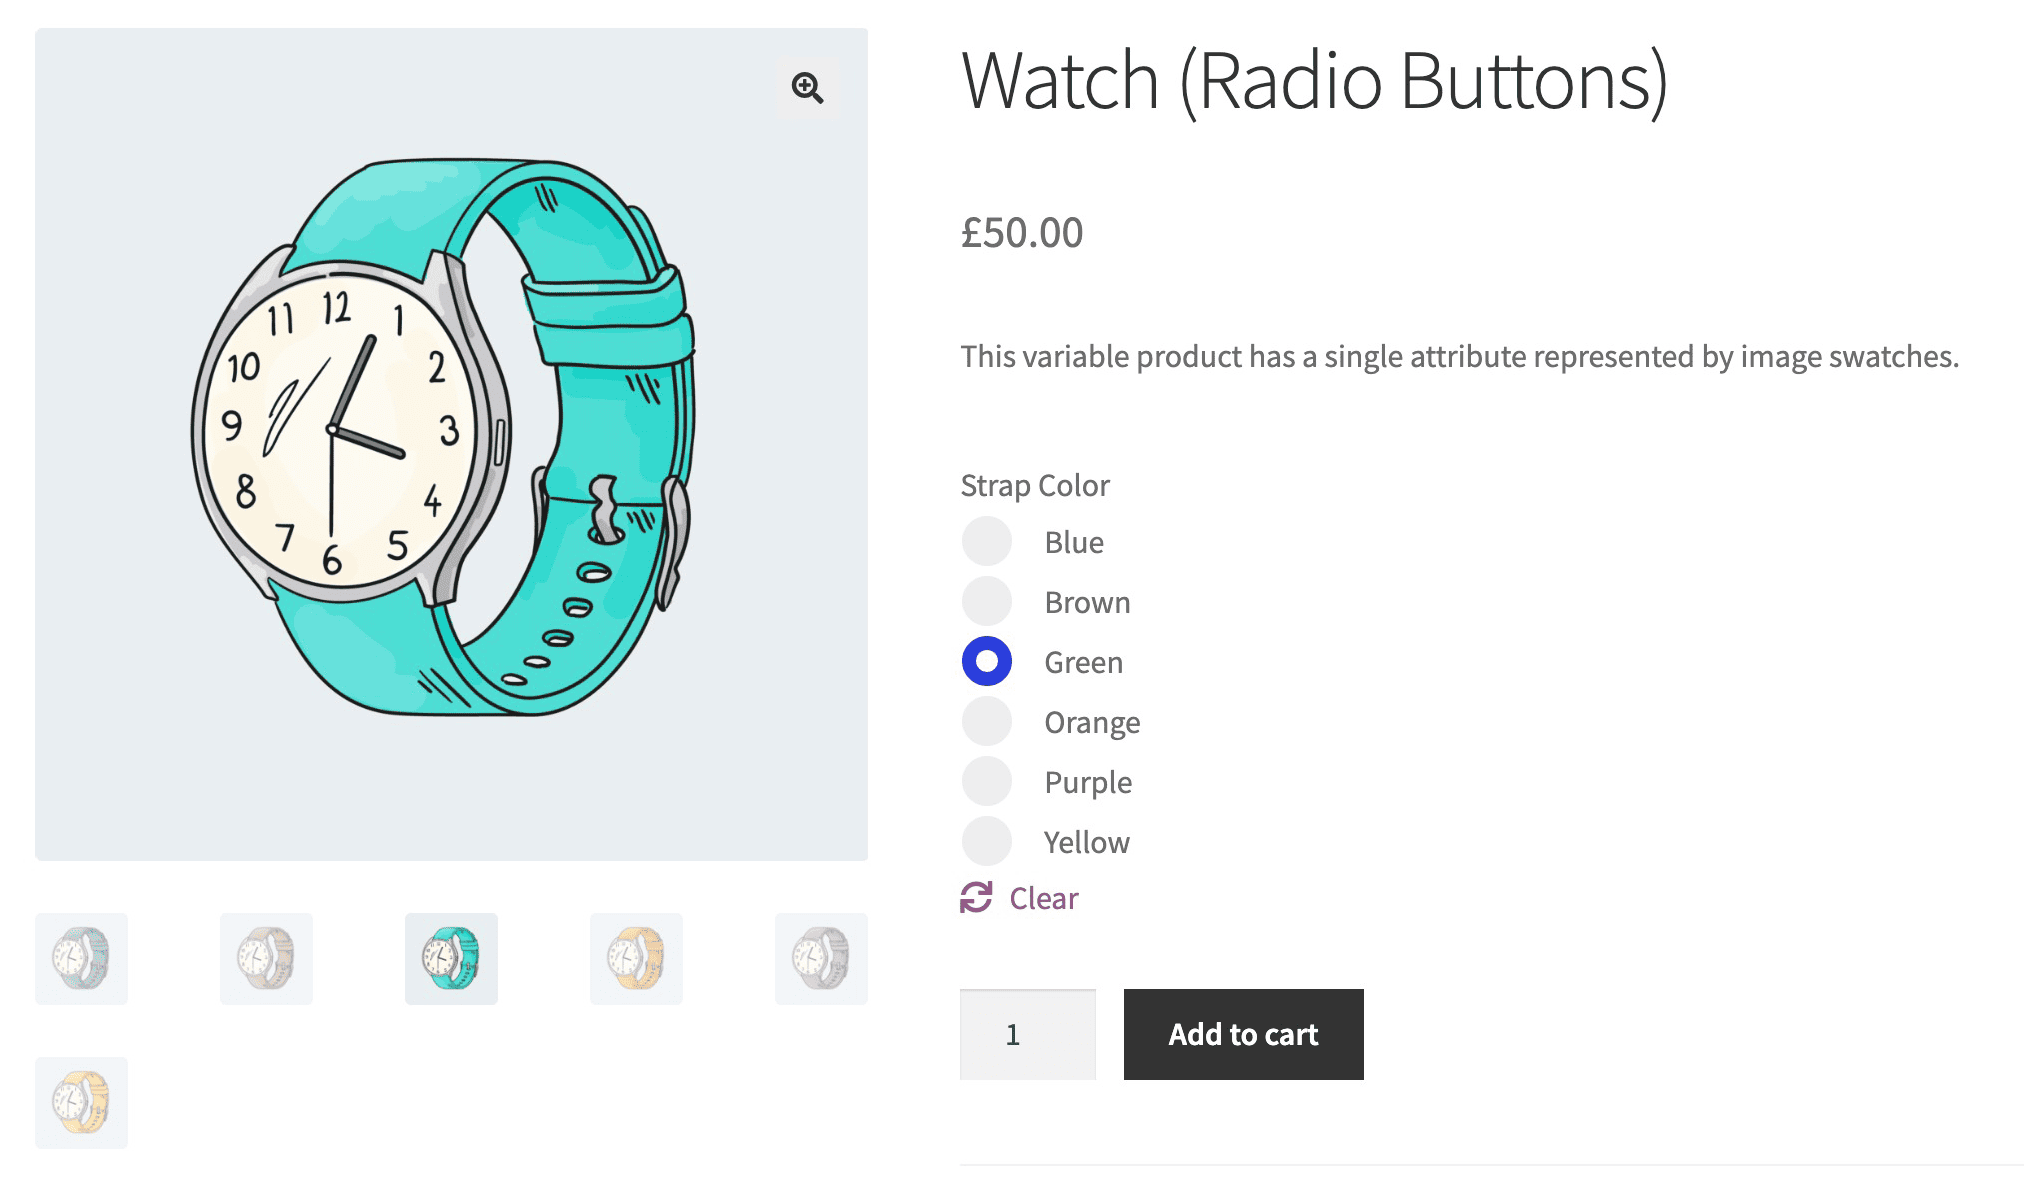The height and width of the screenshot is (1177, 2024).
Task: Select the blue watch thumbnail
Action: pos(81,958)
